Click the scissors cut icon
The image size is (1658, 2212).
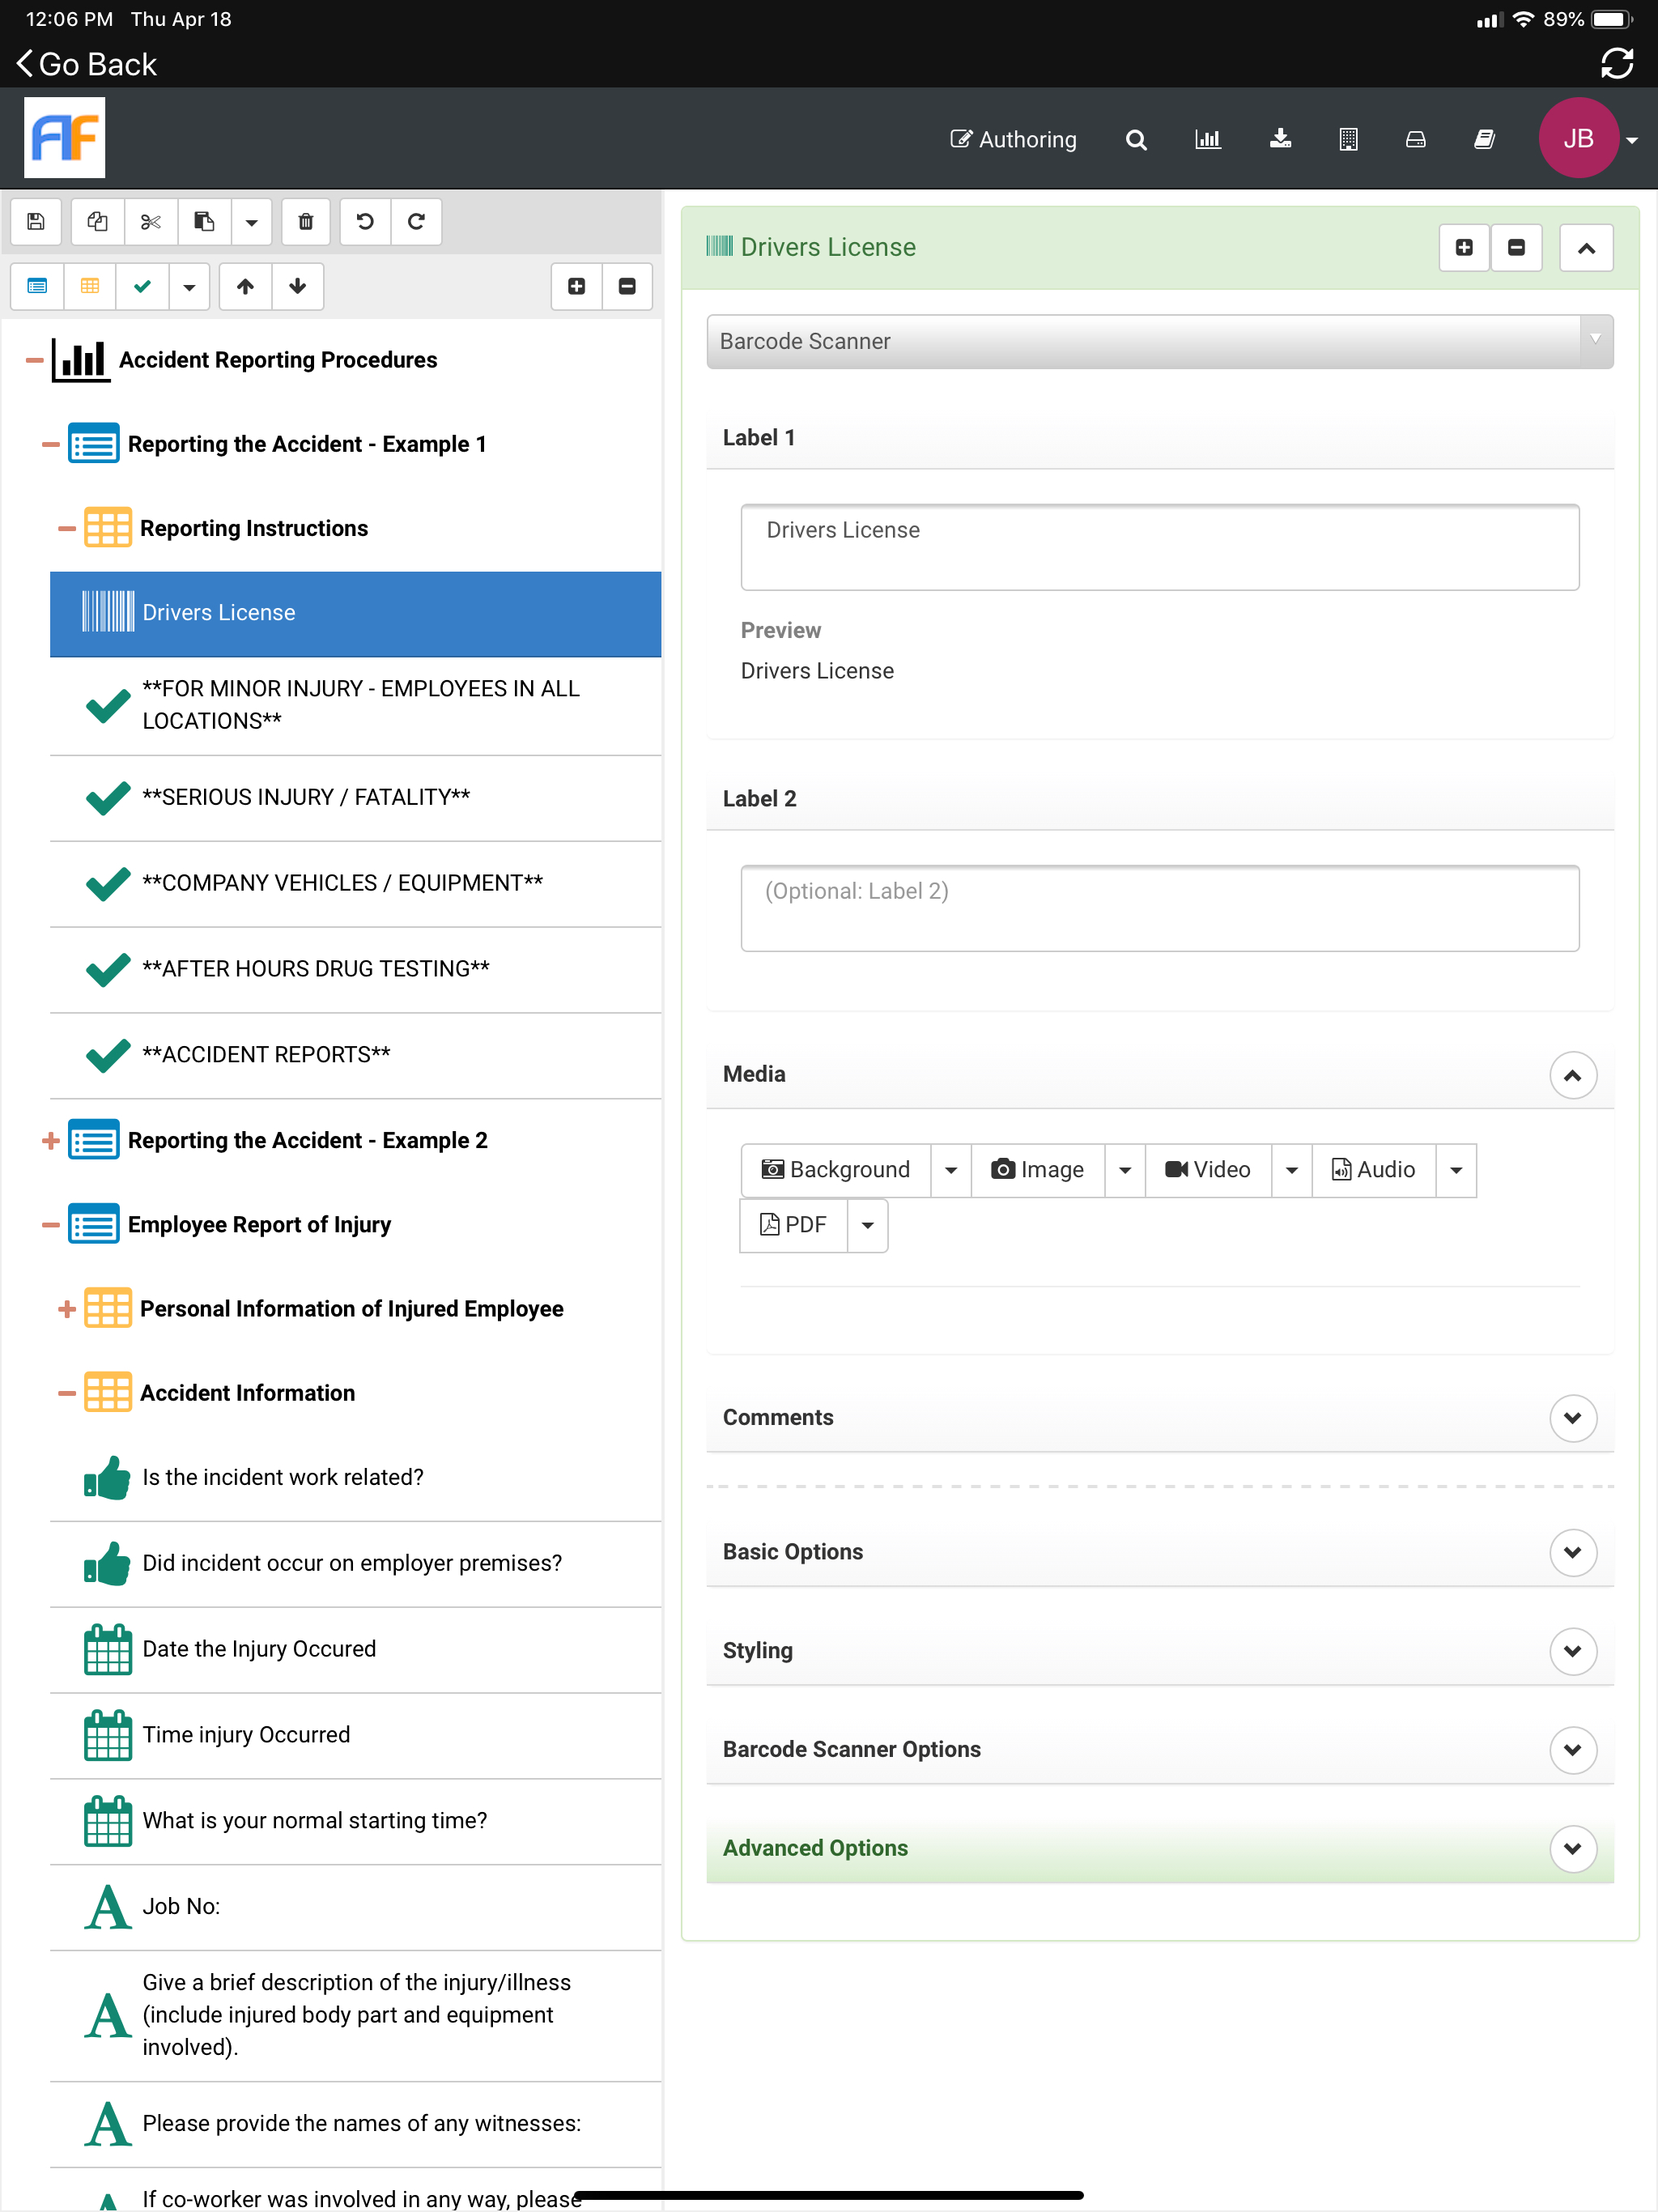151,222
